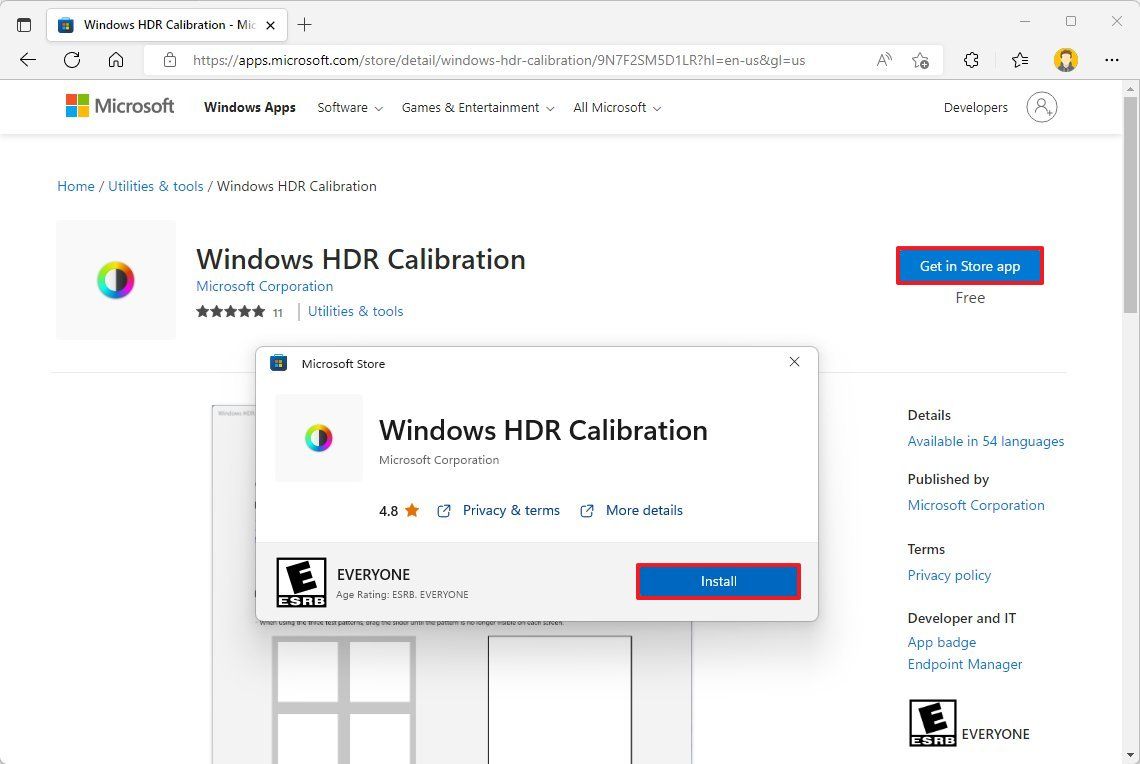Click the ESRB Everyone badge in sidebar

coord(933,723)
